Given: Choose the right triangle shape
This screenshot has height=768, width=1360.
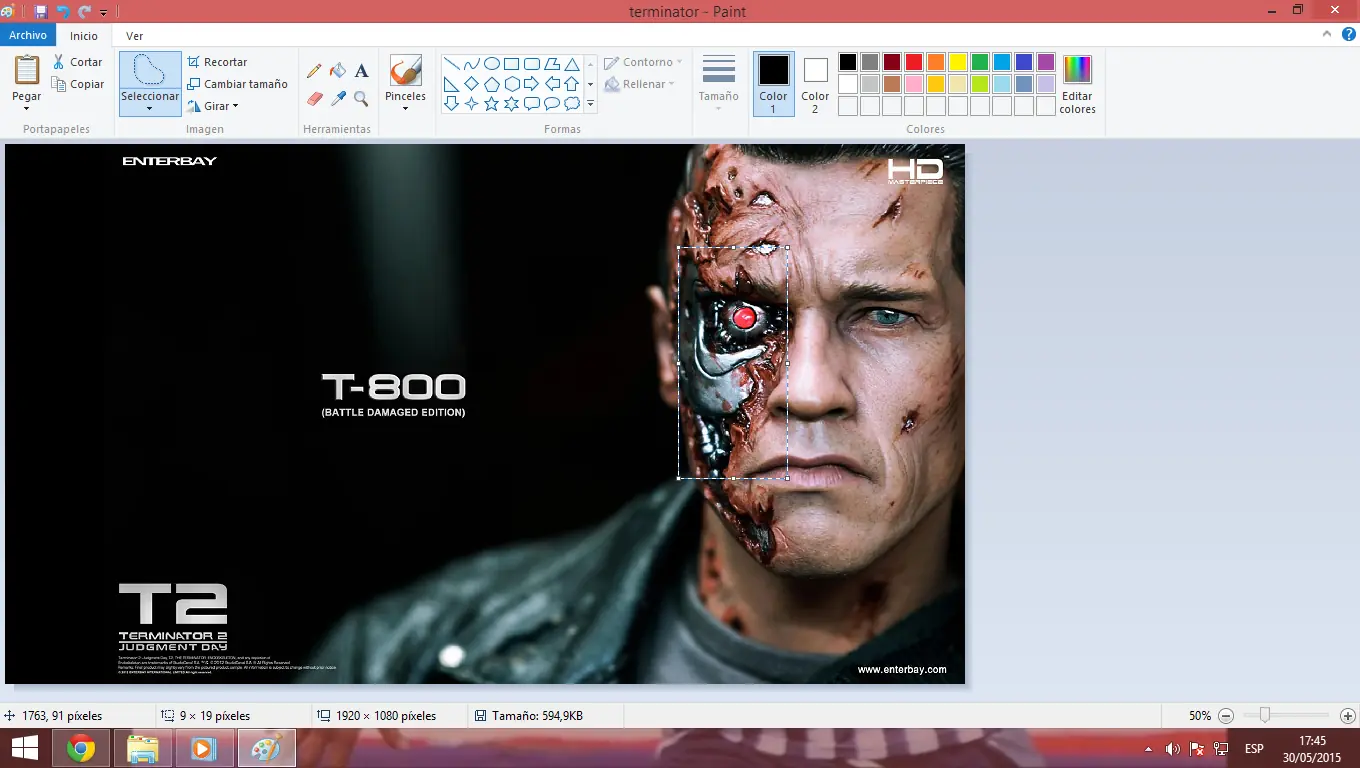Looking at the screenshot, I should [x=451, y=84].
